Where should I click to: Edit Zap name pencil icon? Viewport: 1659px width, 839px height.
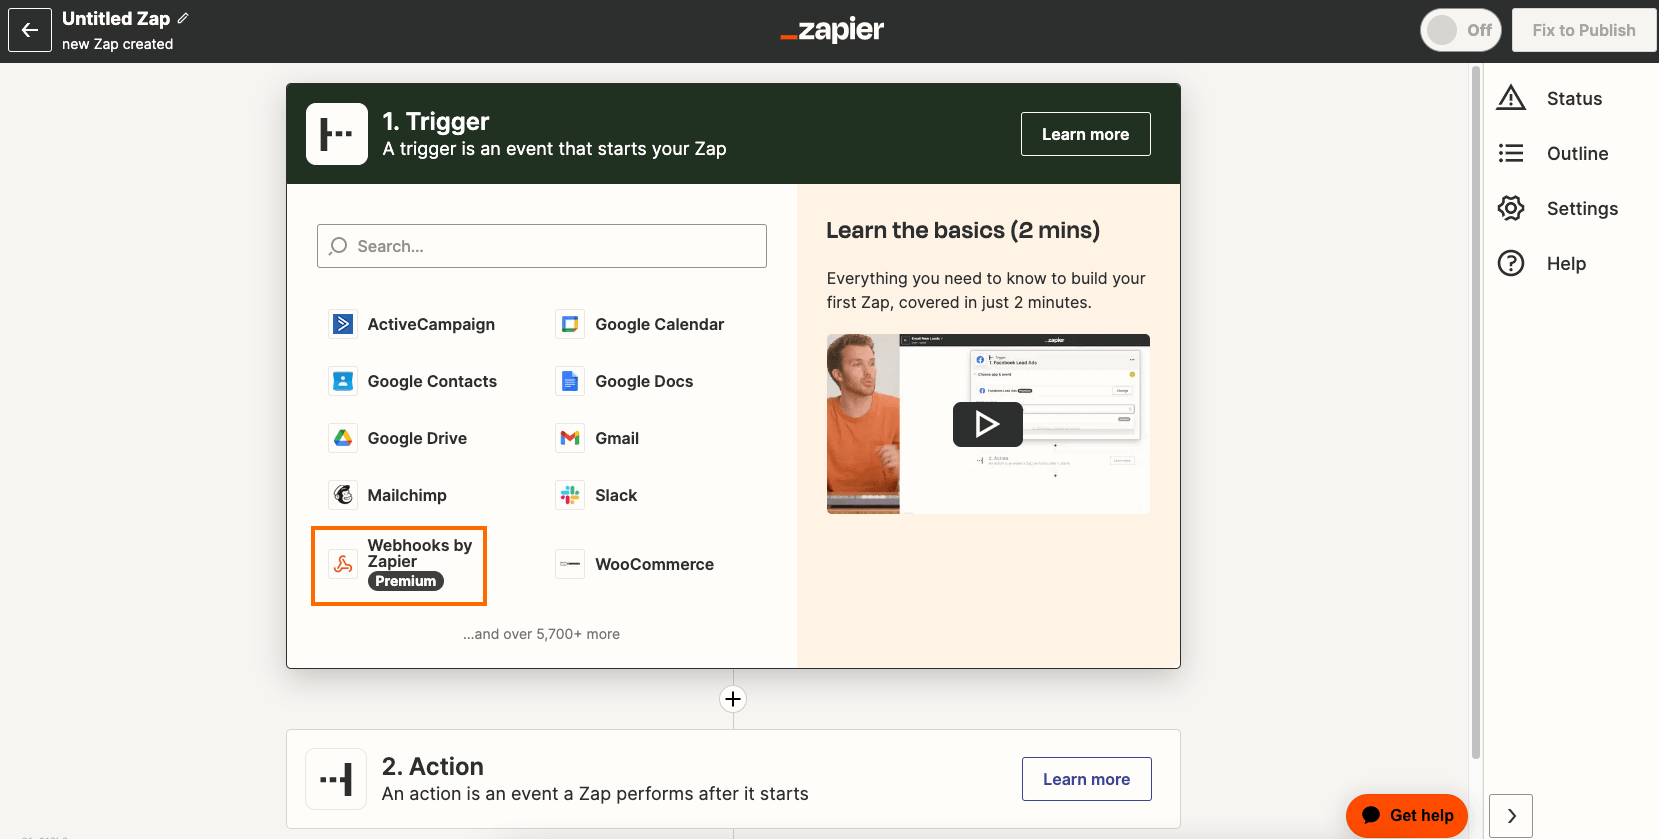183,18
